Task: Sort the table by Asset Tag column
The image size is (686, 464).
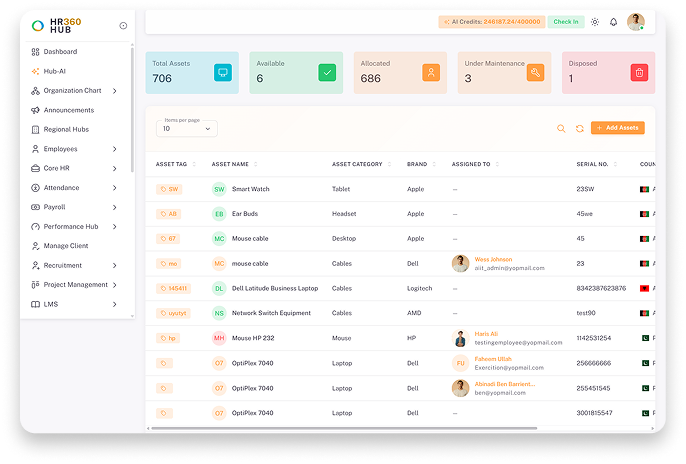Action: [194, 164]
